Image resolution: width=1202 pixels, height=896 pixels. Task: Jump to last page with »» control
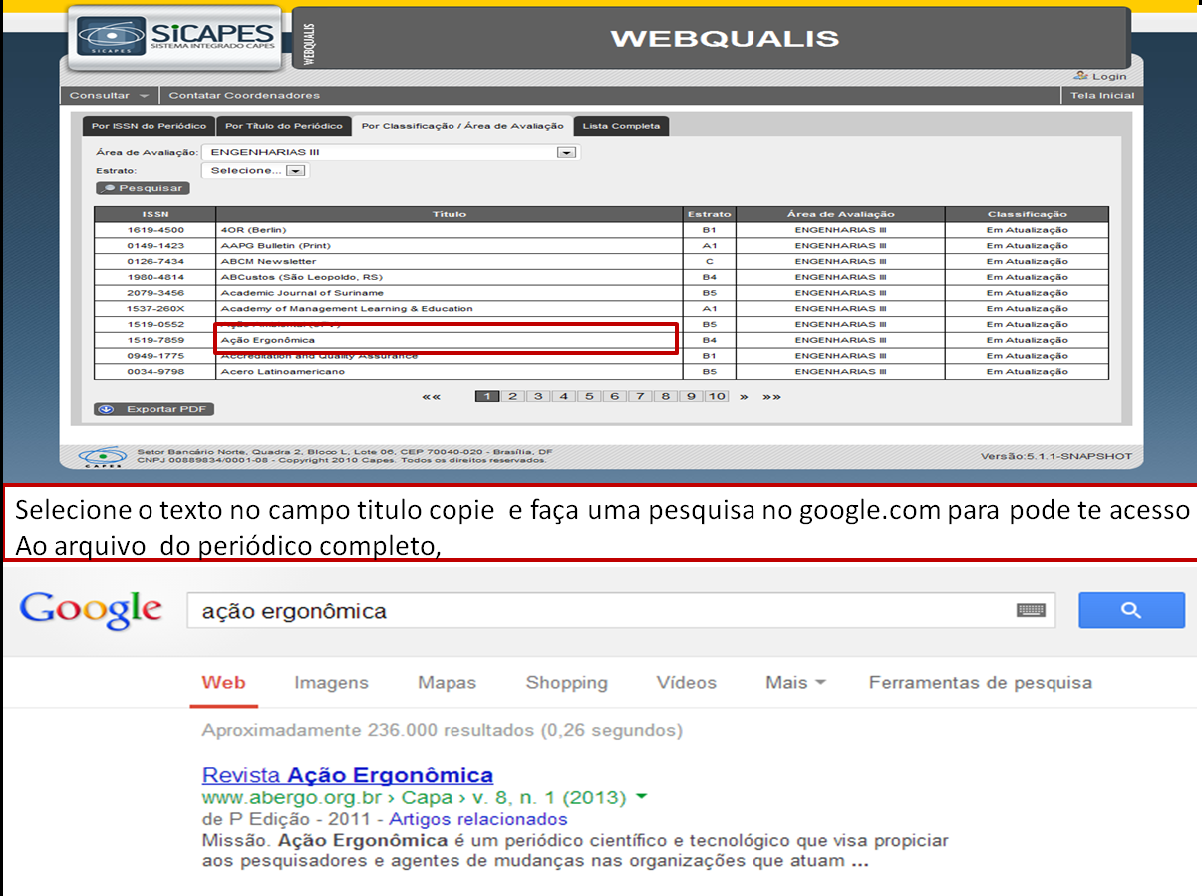coord(771,397)
